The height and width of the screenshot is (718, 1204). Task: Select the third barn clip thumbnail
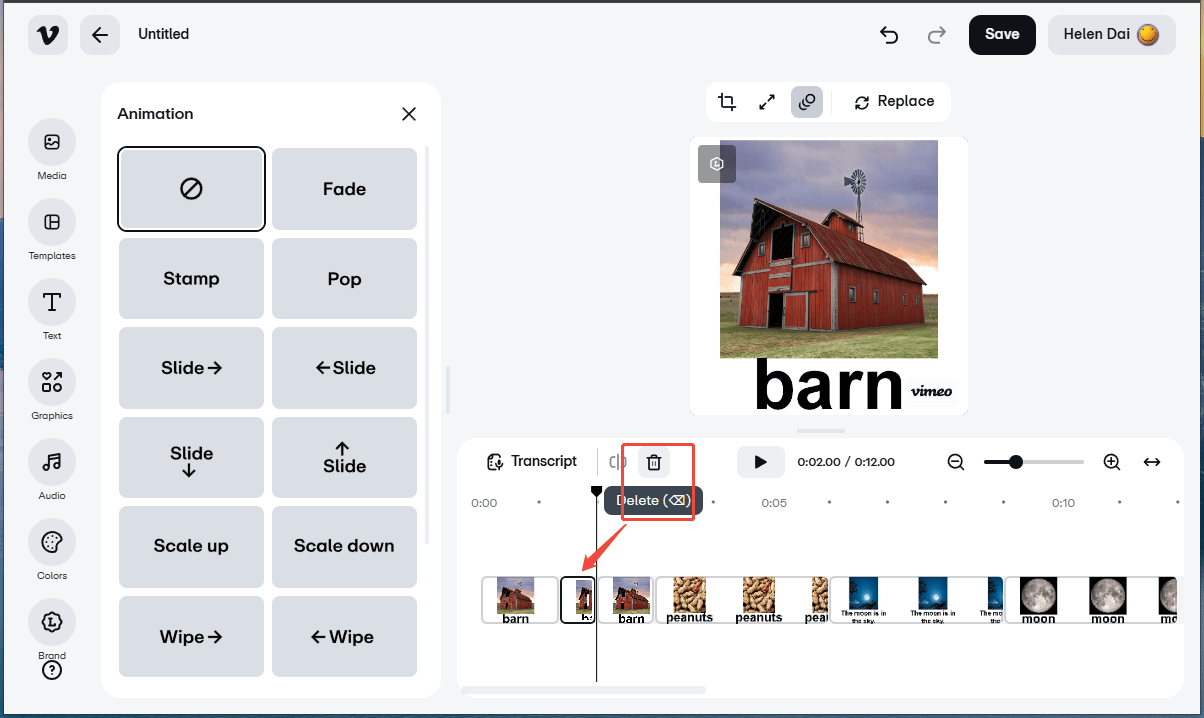coord(627,600)
